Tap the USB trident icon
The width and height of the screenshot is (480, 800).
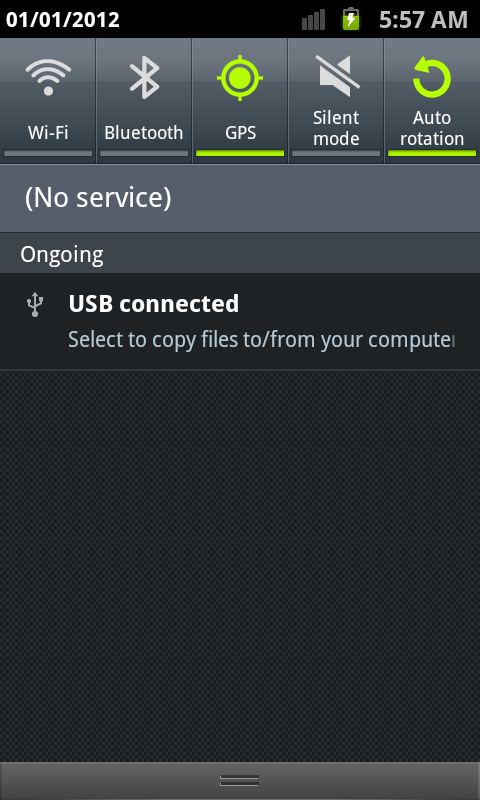pos(35,305)
